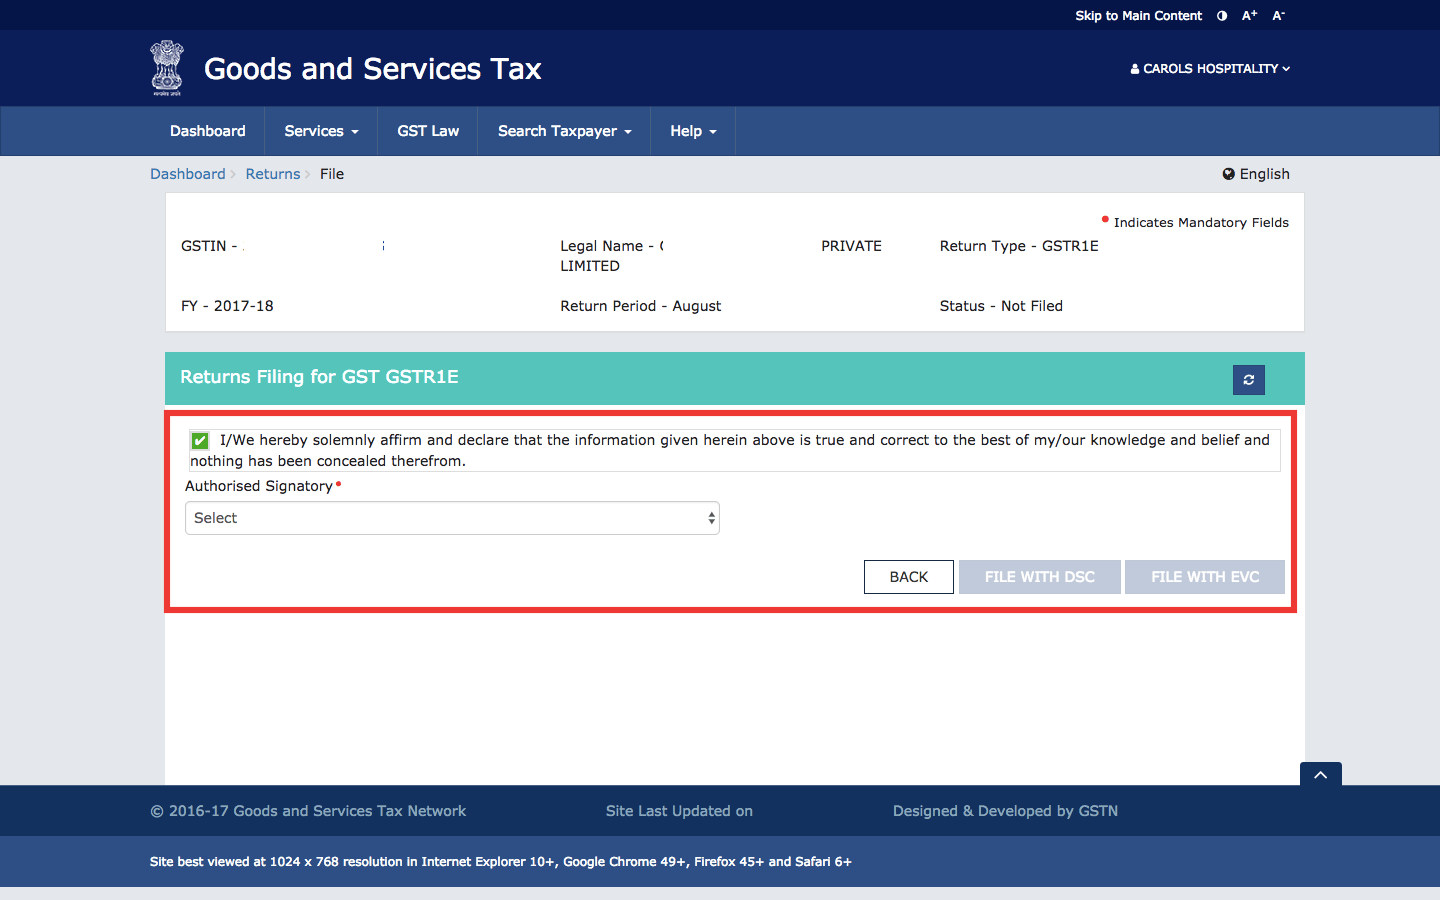
Task: Open the Authorised Signatory select dropdown
Action: click(452, 518)
